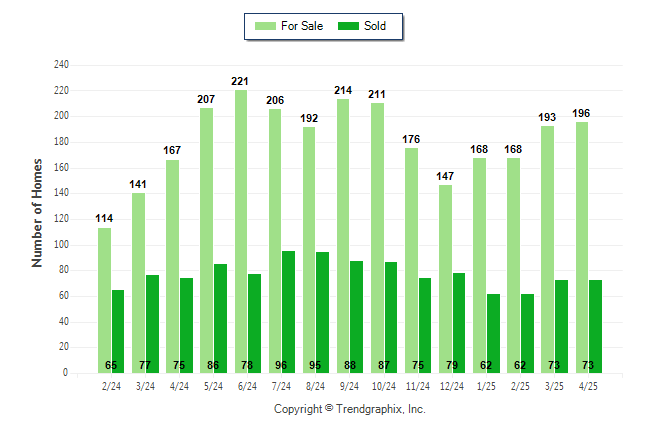646x434 pixels.
Task: Click the light green For Sale legend swatch
Action: 266,26
